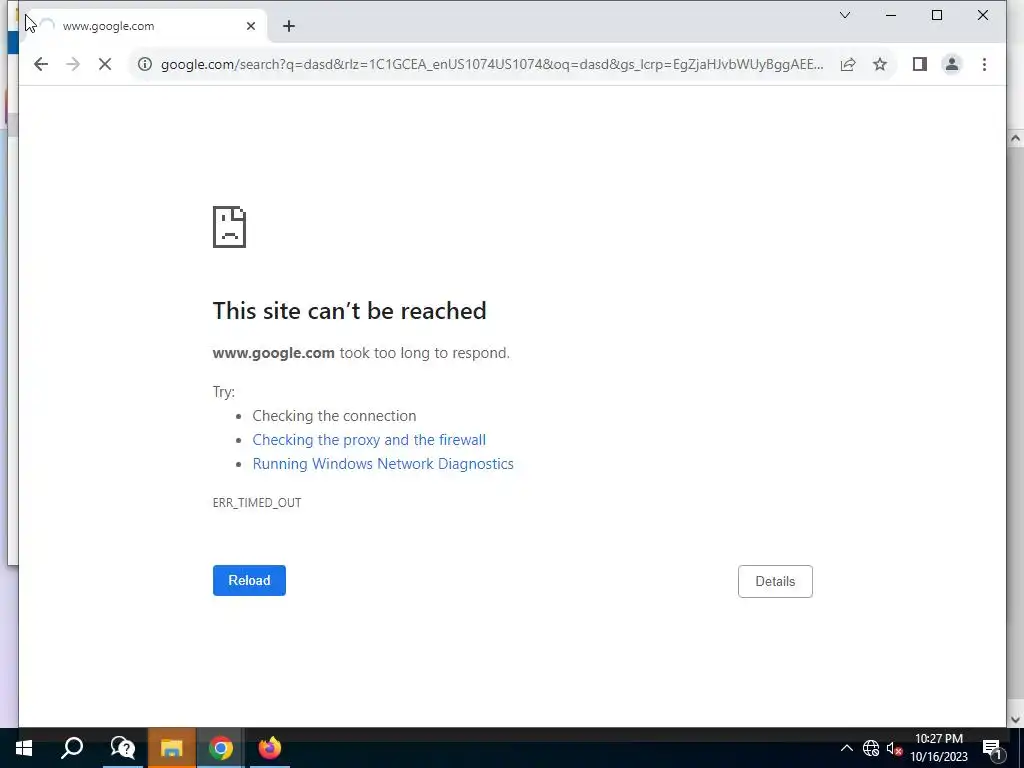Image resolution: width=1024 pixels, height=768 pixels.
Task: Click the blue Reload button
Action: point(249,580)
